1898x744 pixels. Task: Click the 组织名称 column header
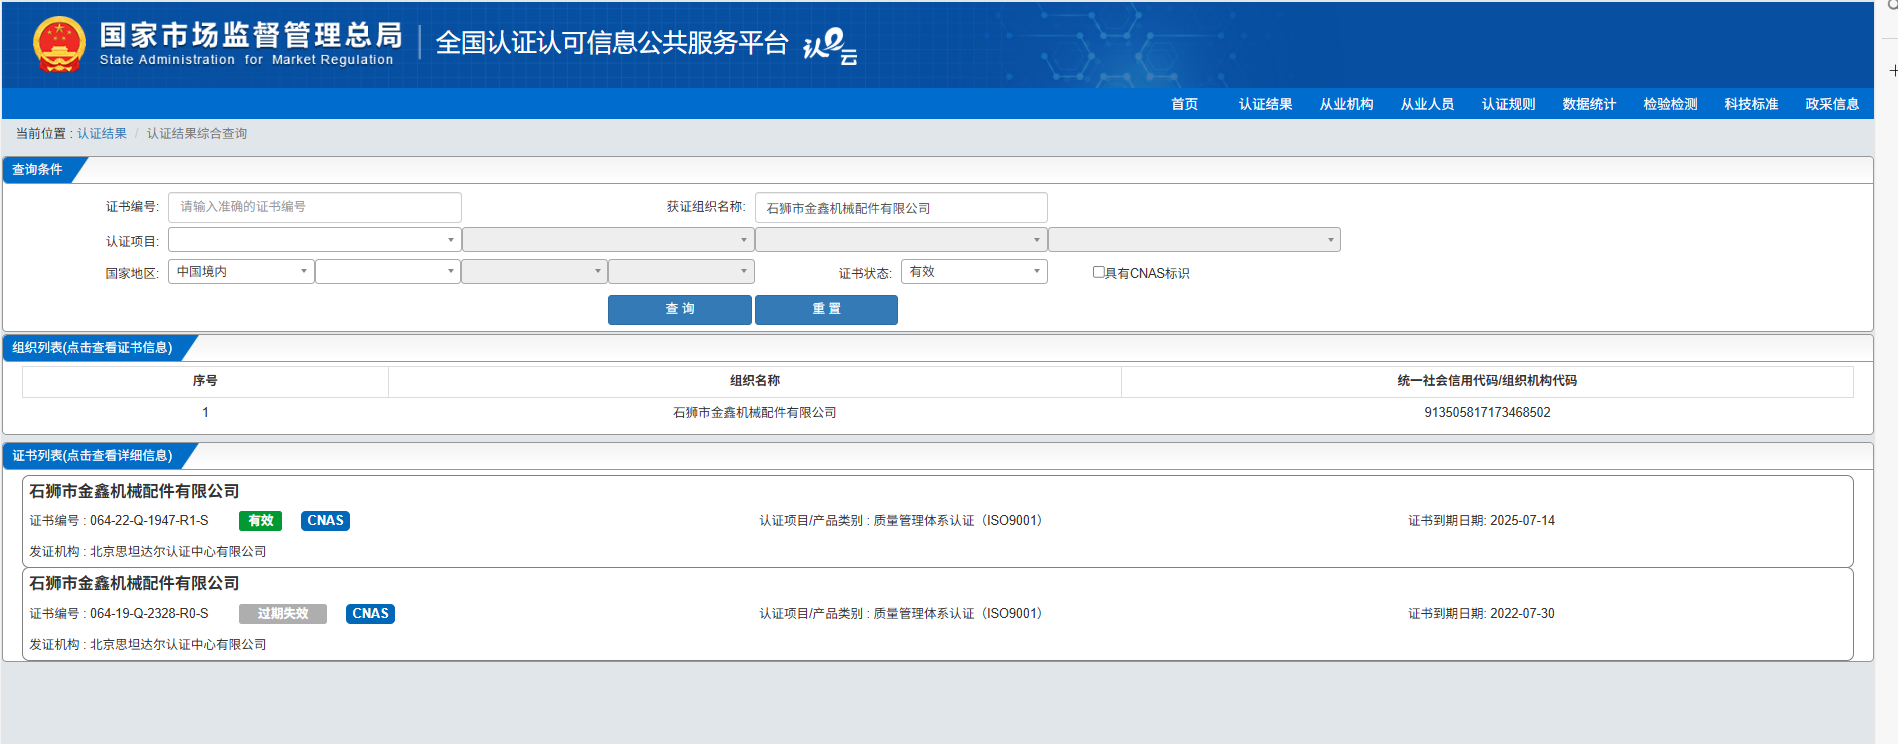pyautogui.click(x=755, y=381)
